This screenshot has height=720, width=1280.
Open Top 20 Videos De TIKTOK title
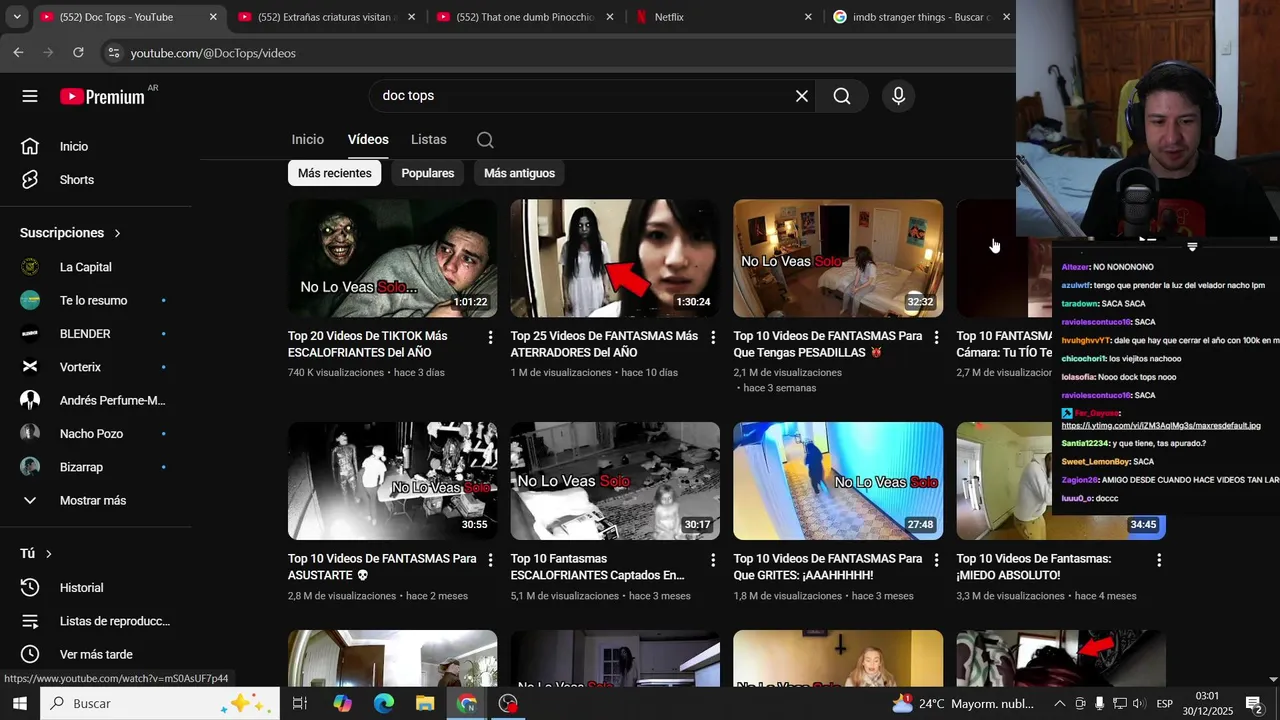tap(368, 344)
